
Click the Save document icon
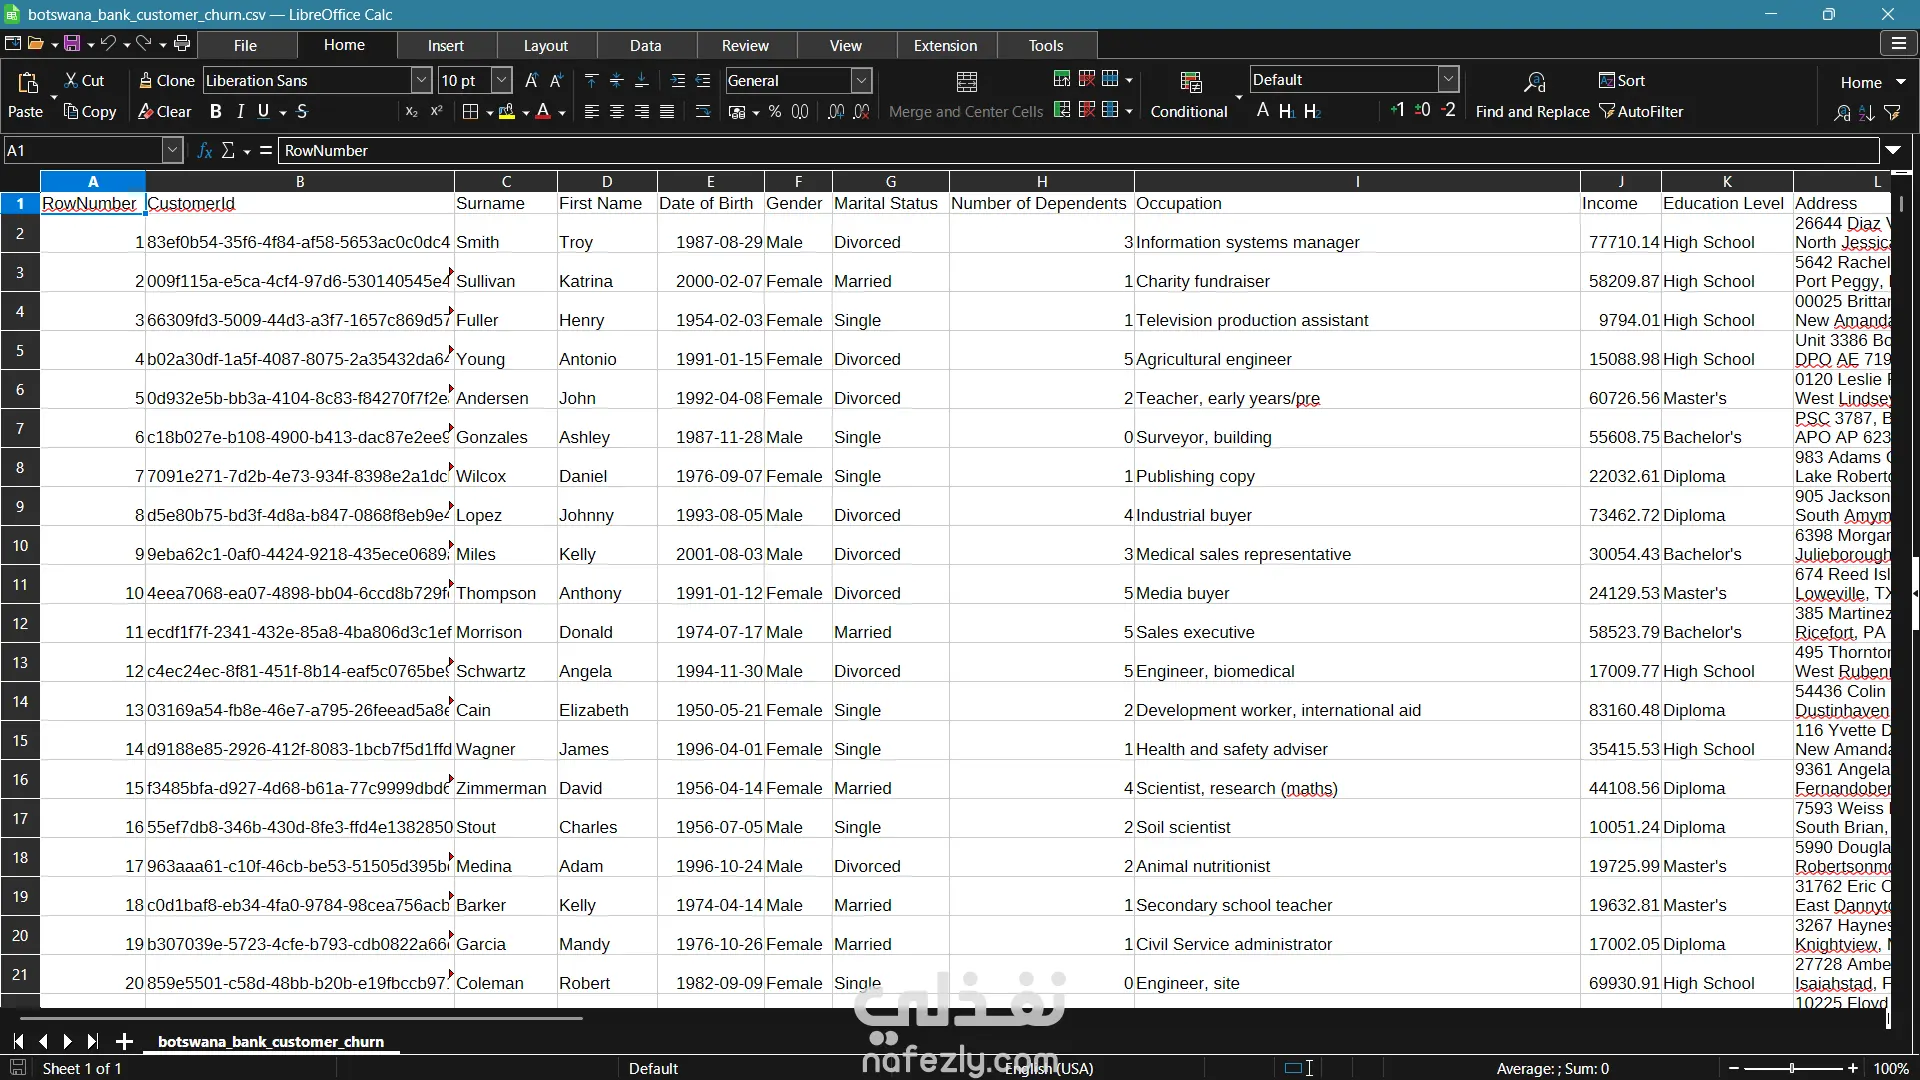[x=72, y=44]
